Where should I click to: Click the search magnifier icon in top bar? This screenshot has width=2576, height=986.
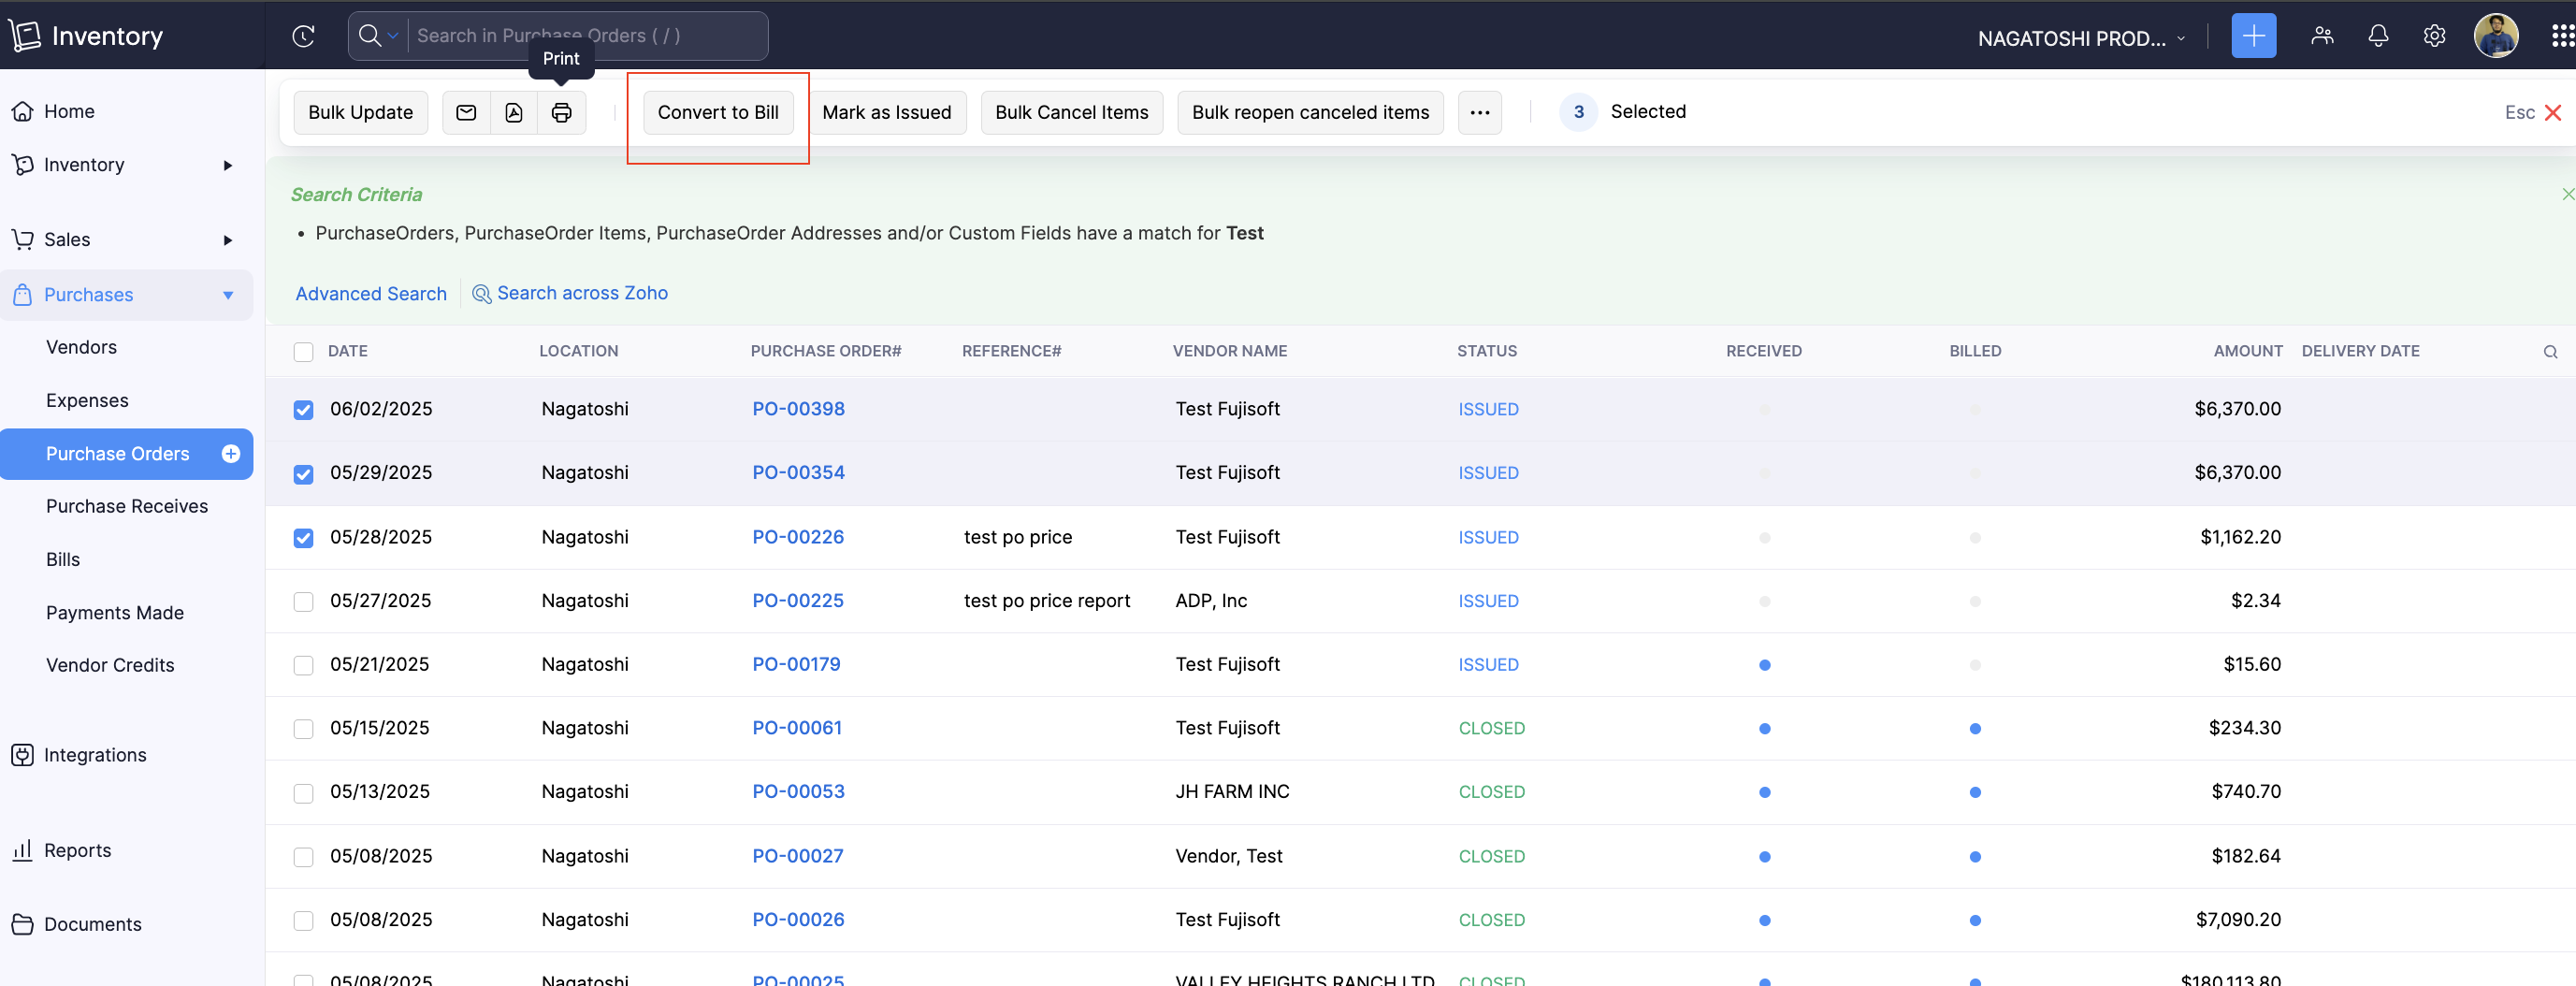pyautogui.click(x=369, y=36)
